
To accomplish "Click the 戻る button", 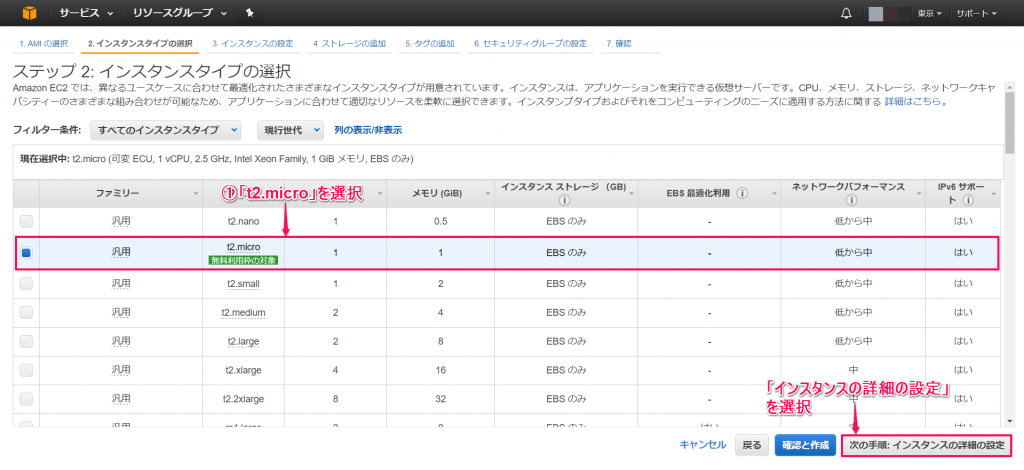I will (752, 445).
